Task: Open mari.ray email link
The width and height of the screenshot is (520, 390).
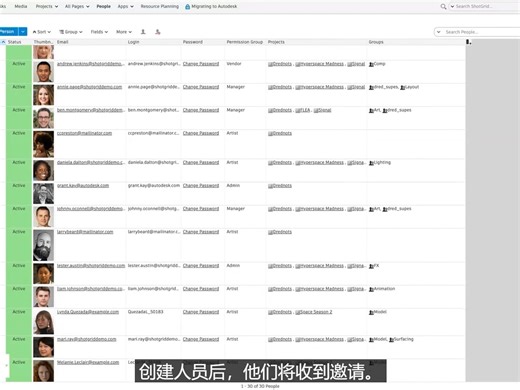Action: [x=87, y=339]
